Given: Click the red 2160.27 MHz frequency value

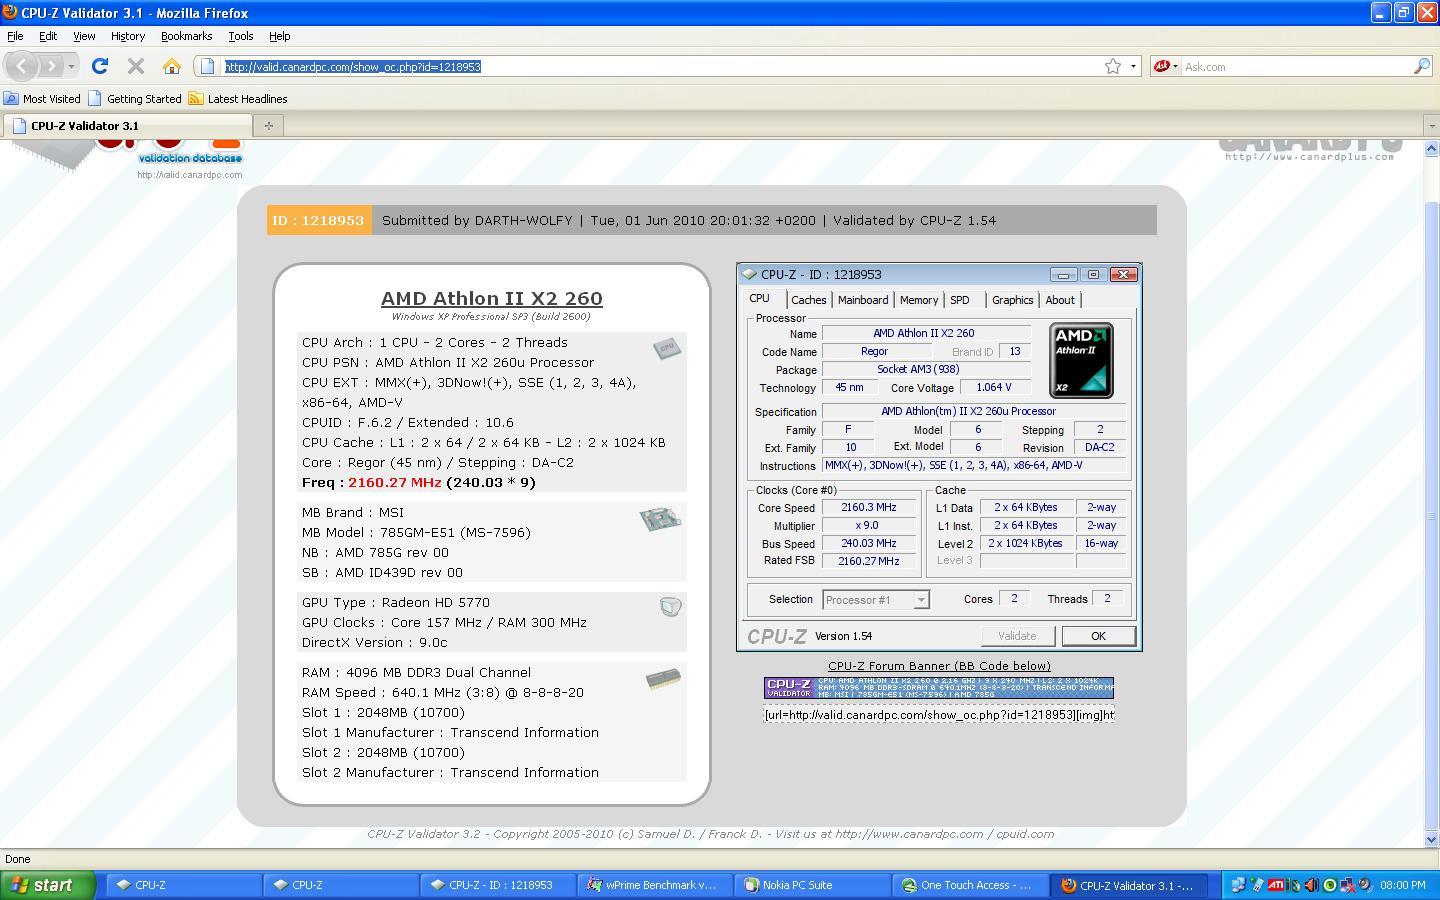Looking at the screenshot, I should [394, 482].
